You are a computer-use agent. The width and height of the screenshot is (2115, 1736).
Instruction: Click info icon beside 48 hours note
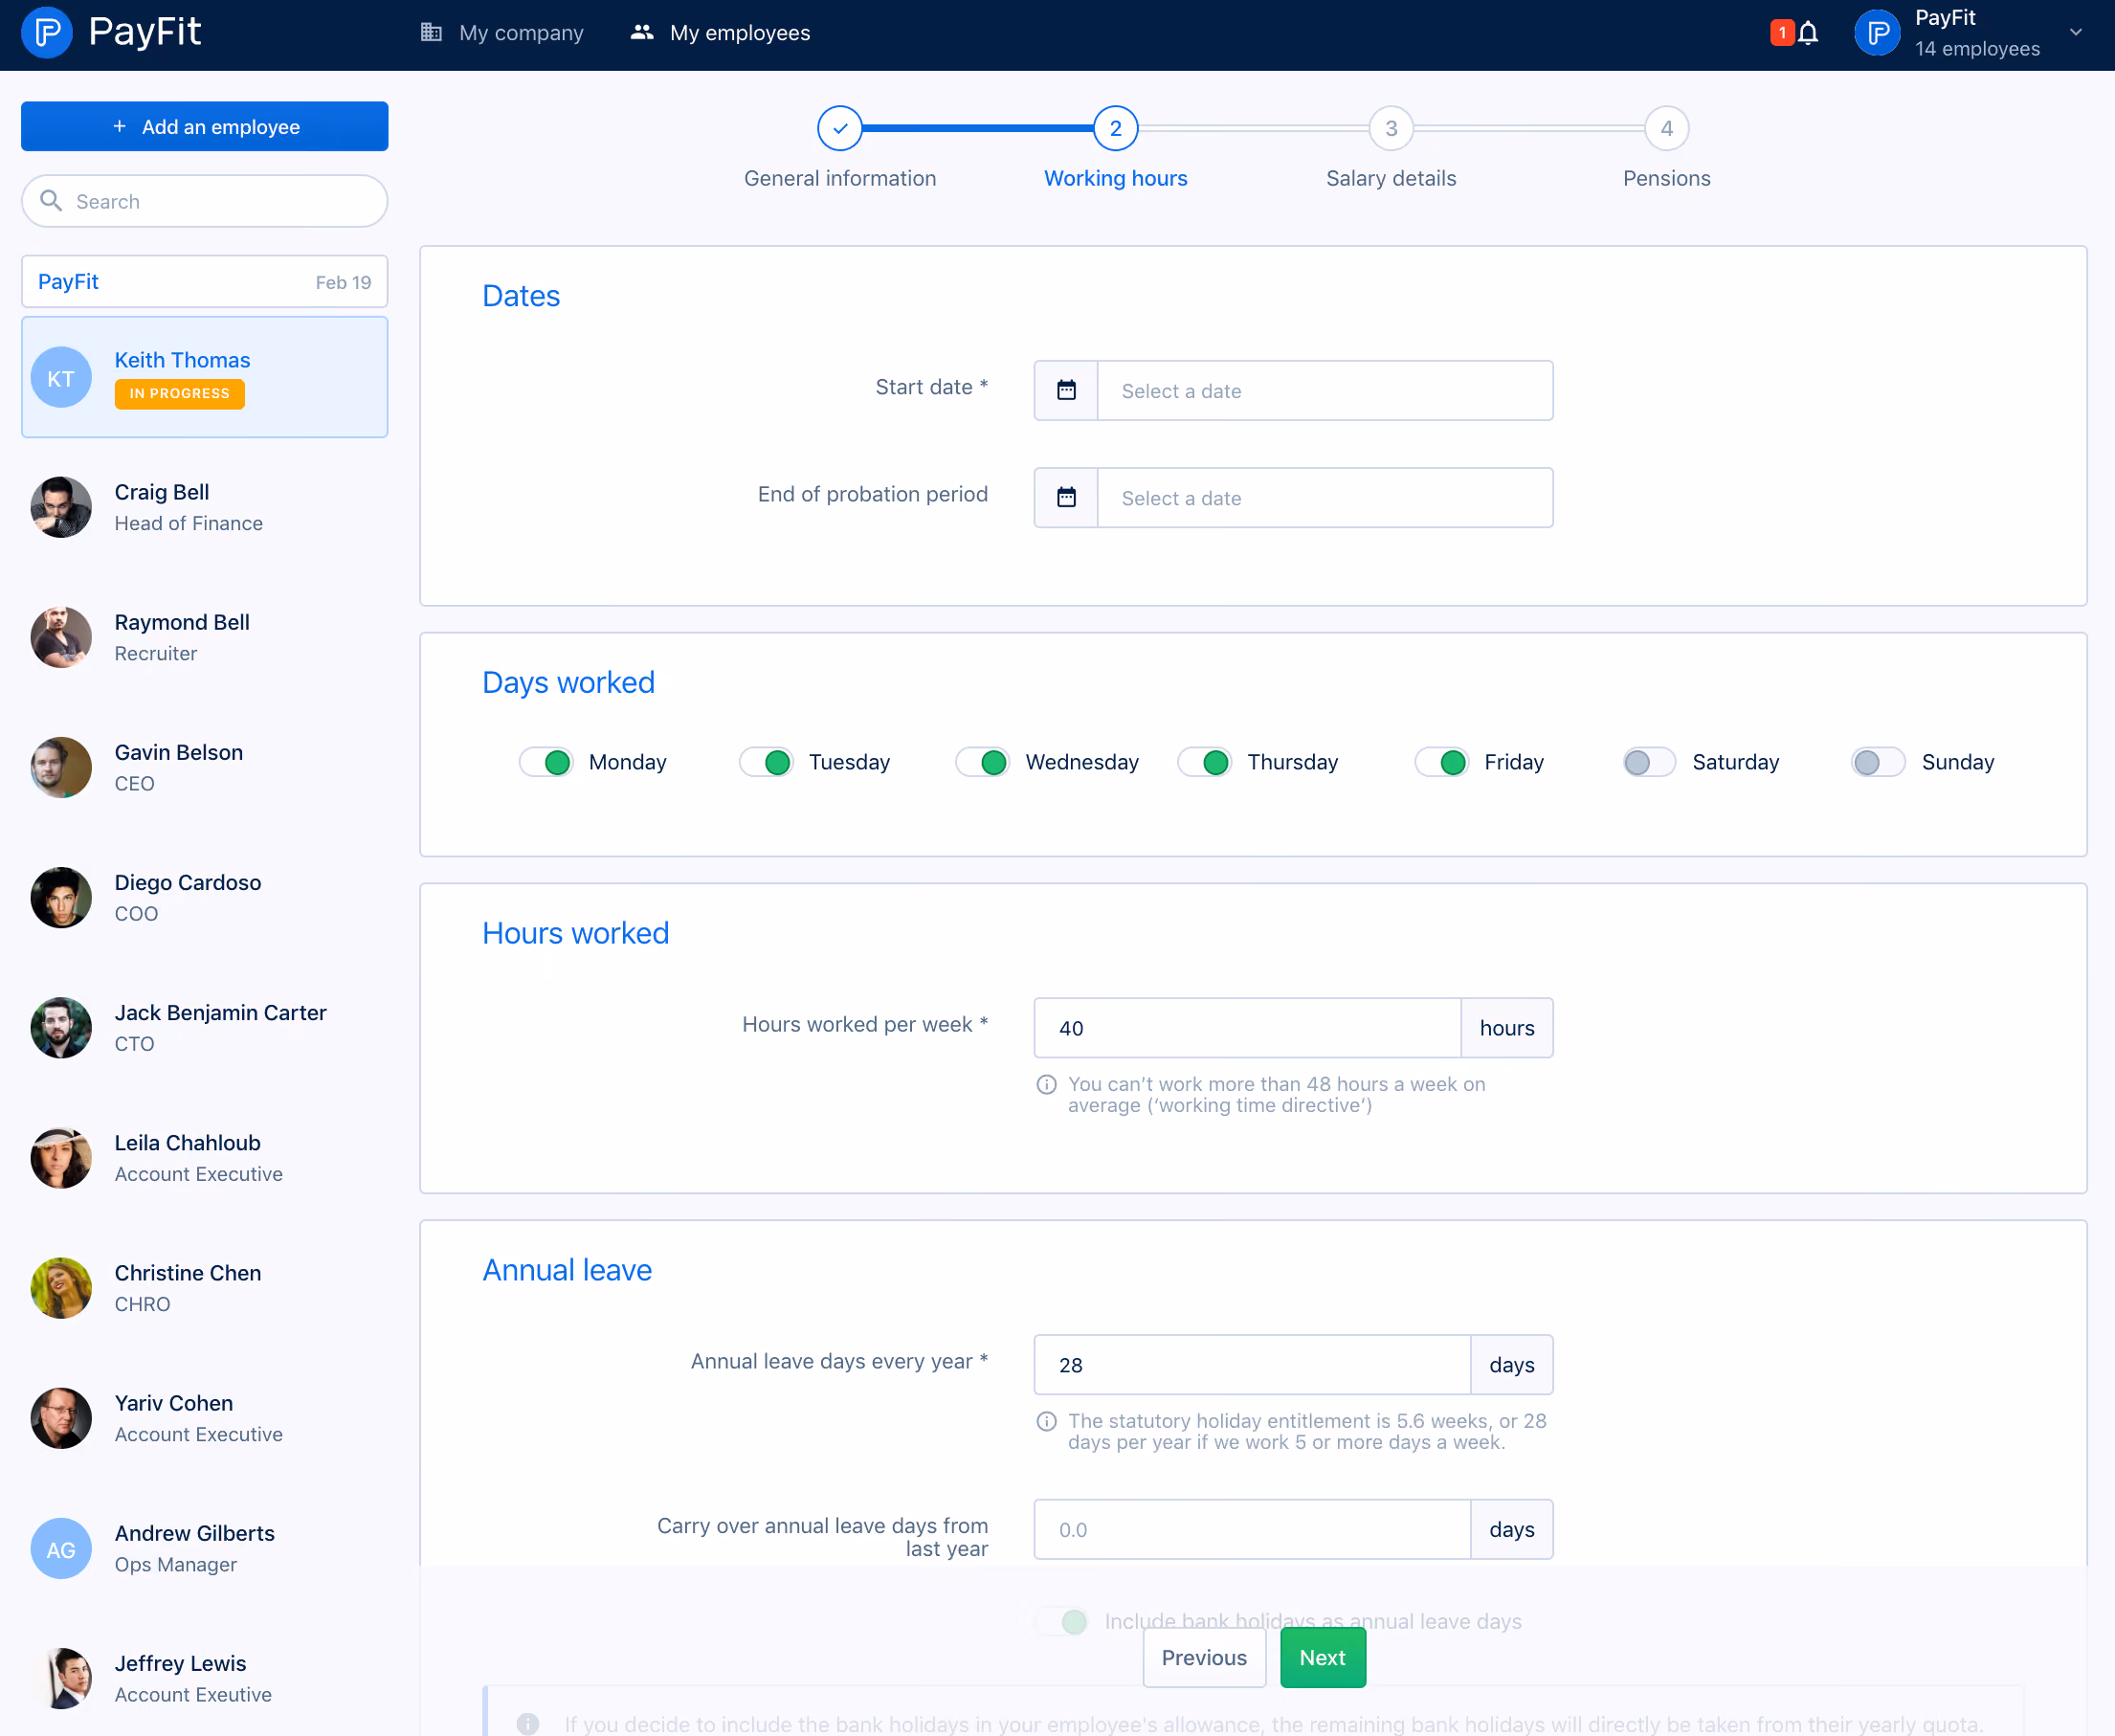pos(1046,1084)
